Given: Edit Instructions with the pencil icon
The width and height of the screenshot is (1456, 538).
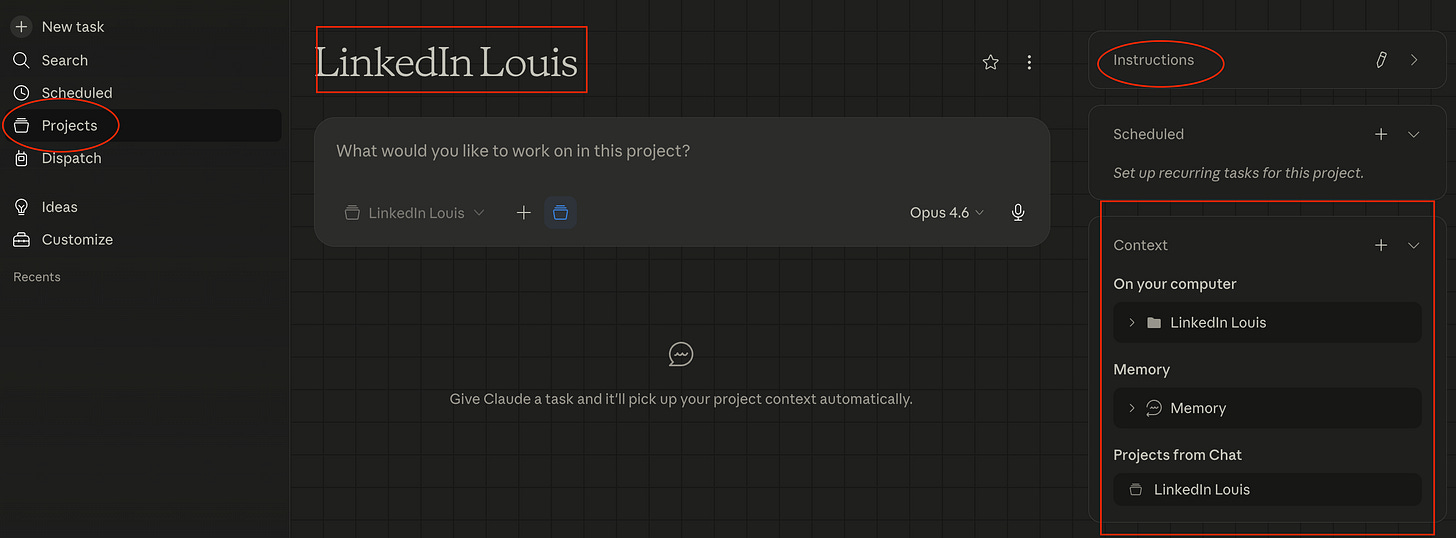Looking at the screenshot, I should point(1381,60).
